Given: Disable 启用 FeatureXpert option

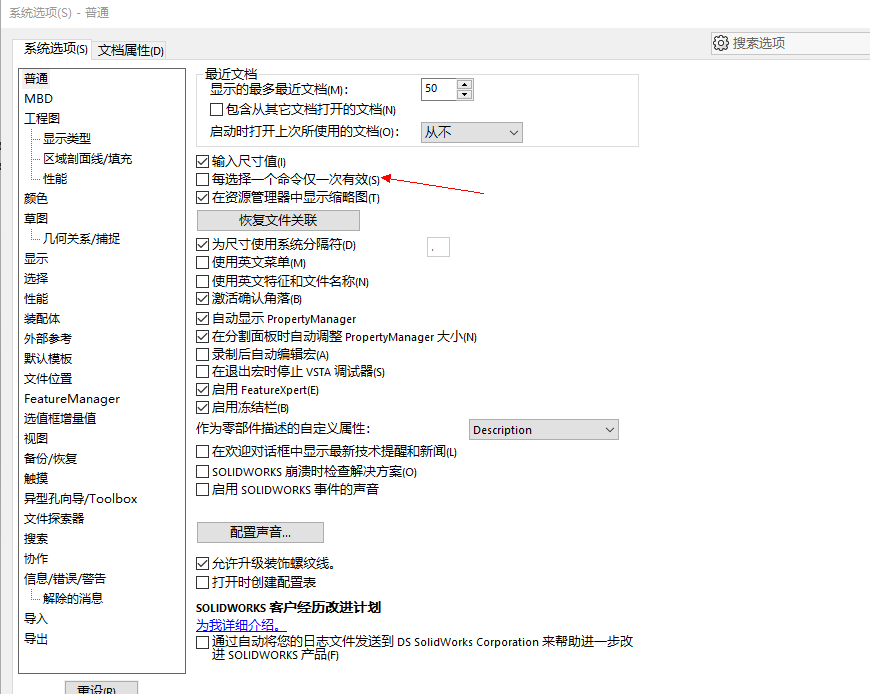Looking at the screenshot, I should (x=202, y=389).
